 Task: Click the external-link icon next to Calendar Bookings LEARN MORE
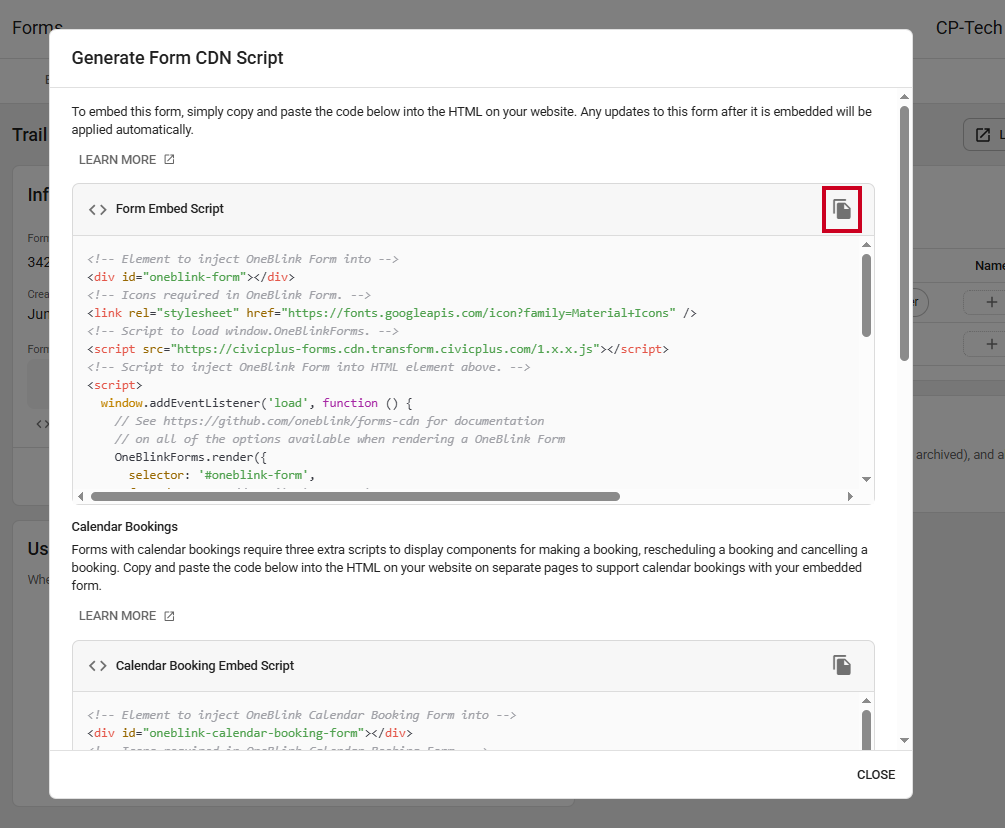(169, 616)
